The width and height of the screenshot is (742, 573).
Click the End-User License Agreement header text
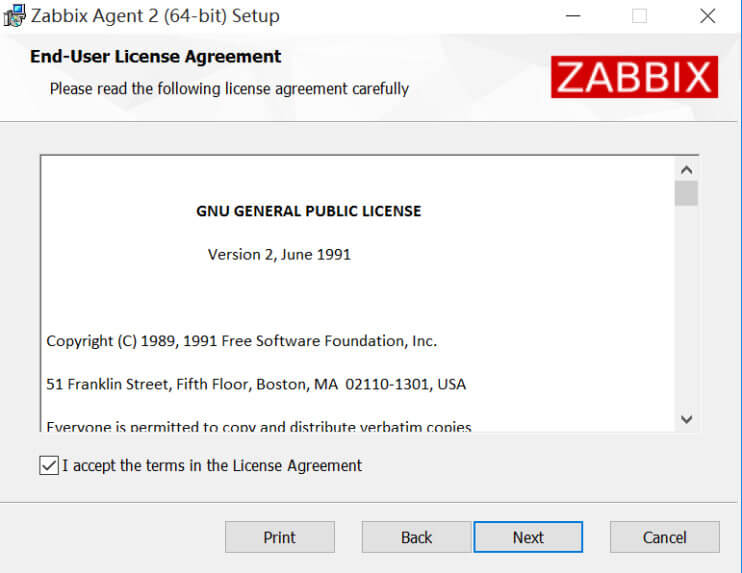point(155,56)
